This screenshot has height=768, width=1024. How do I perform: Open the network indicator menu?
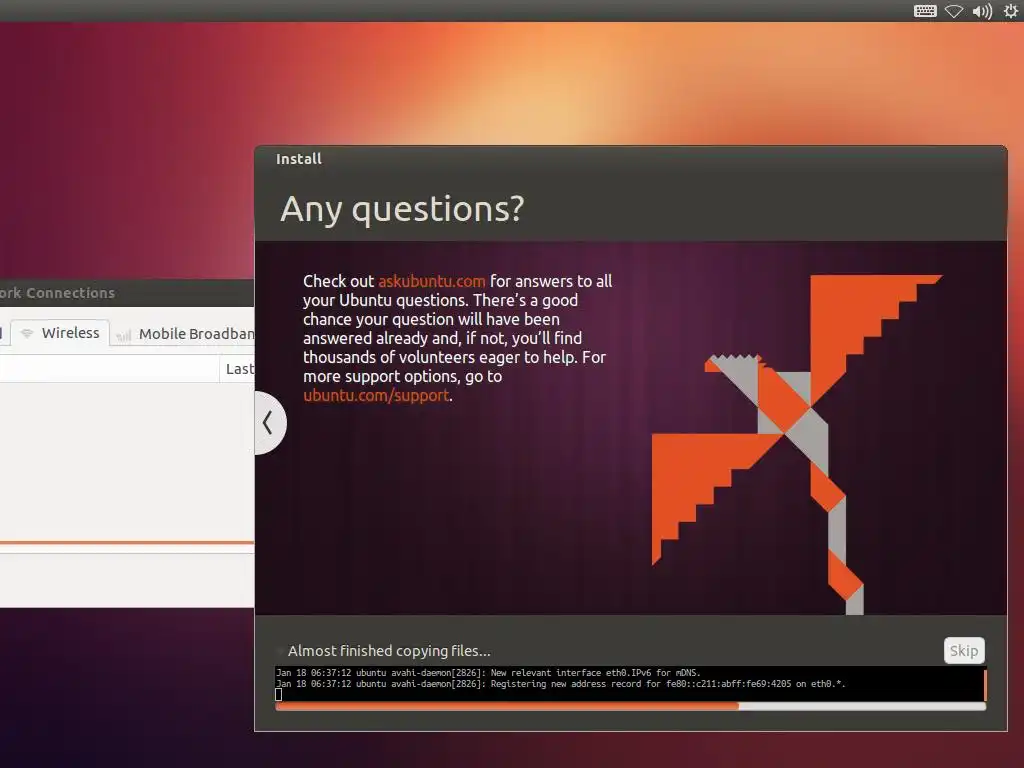tap(953, 11)
